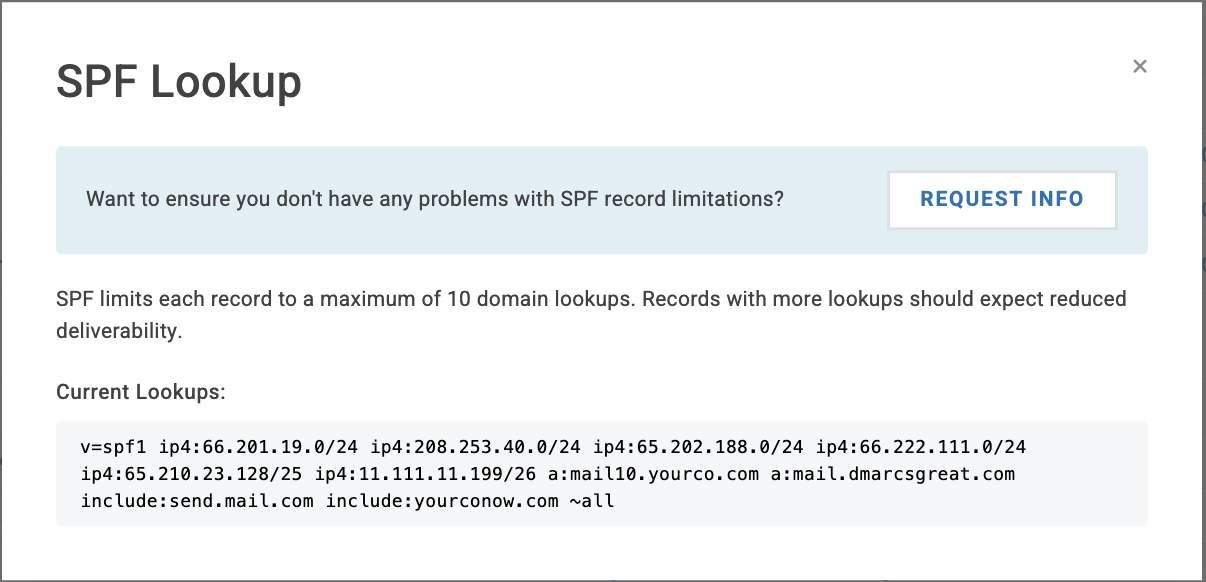Dismiss the SPF Lookup dialog
1206x582 pixels.
pos(1140,66)
